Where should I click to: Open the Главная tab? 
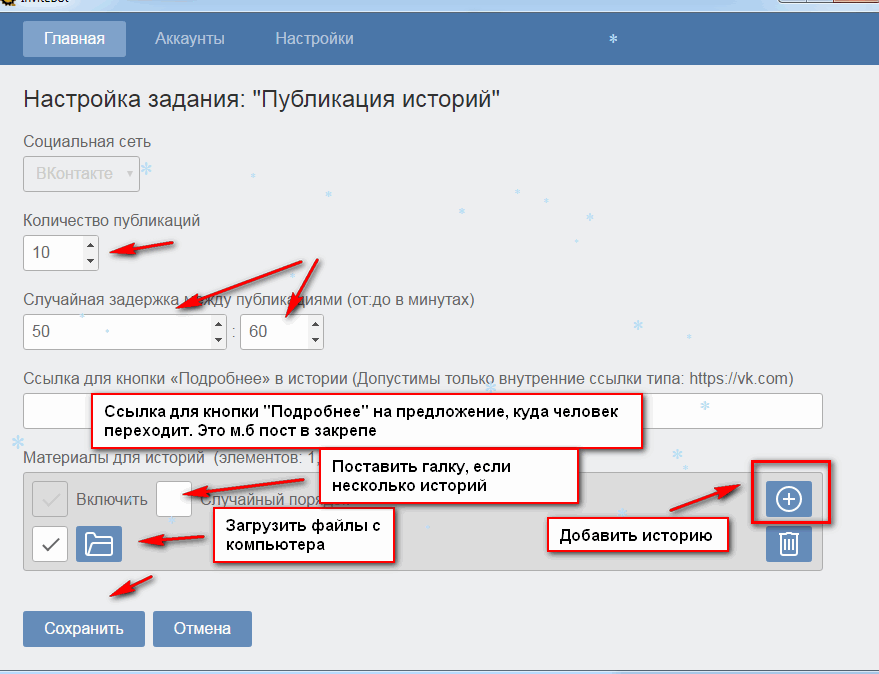(x=74, y=39)
